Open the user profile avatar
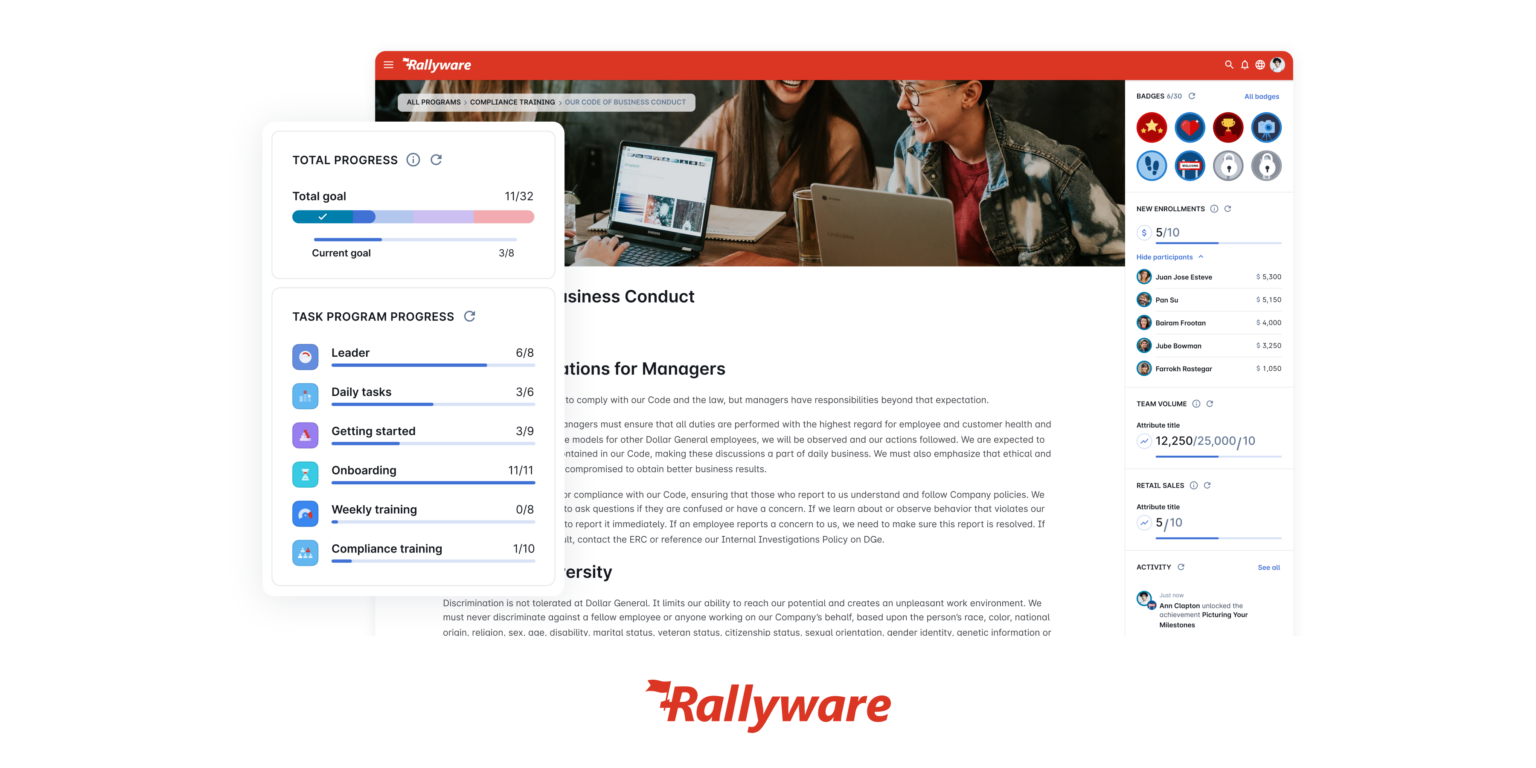 coord(1277,64)
